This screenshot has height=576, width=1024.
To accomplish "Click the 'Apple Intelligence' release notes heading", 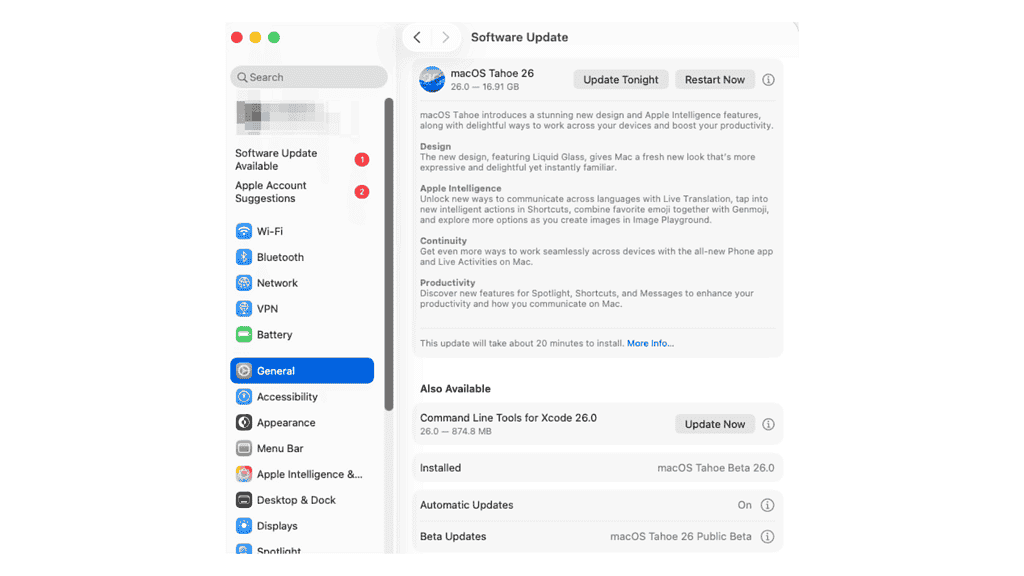I will pyautogui.click(x=460, y=188).
